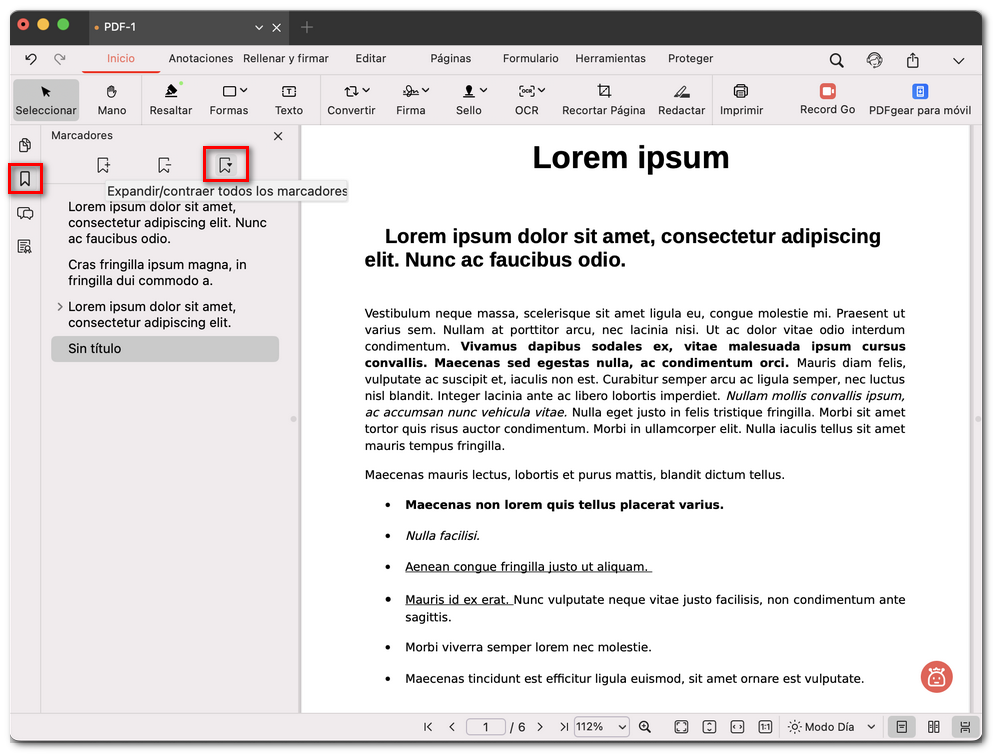Click the Imprimir button

(740, 99)
